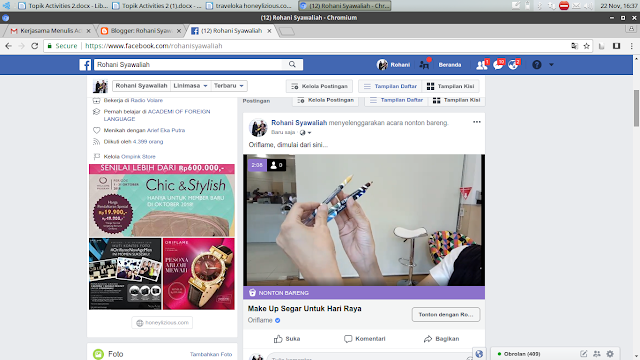Viewport: 640px width, 360px height.
Task: Open the Oriflame watch promo image
Action: 199,274
